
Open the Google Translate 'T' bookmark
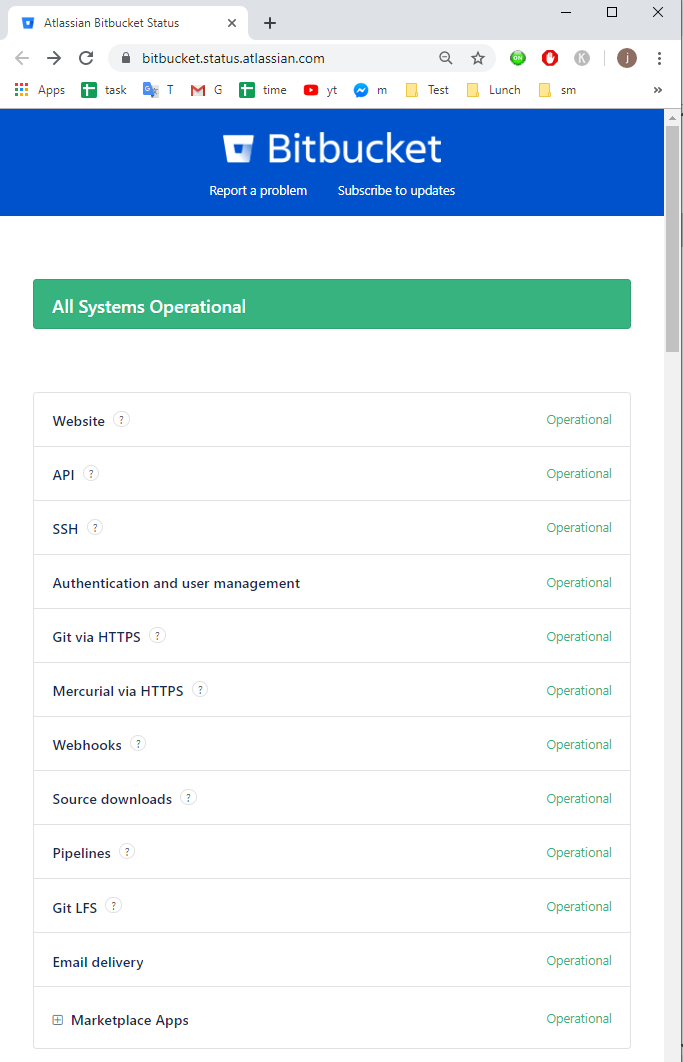[159, 90]
